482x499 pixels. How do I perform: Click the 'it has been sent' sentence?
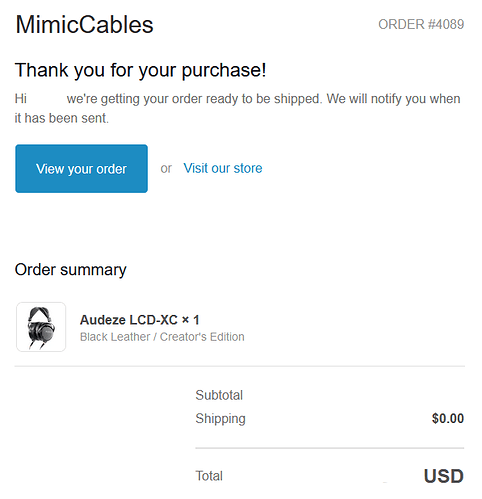62,118
